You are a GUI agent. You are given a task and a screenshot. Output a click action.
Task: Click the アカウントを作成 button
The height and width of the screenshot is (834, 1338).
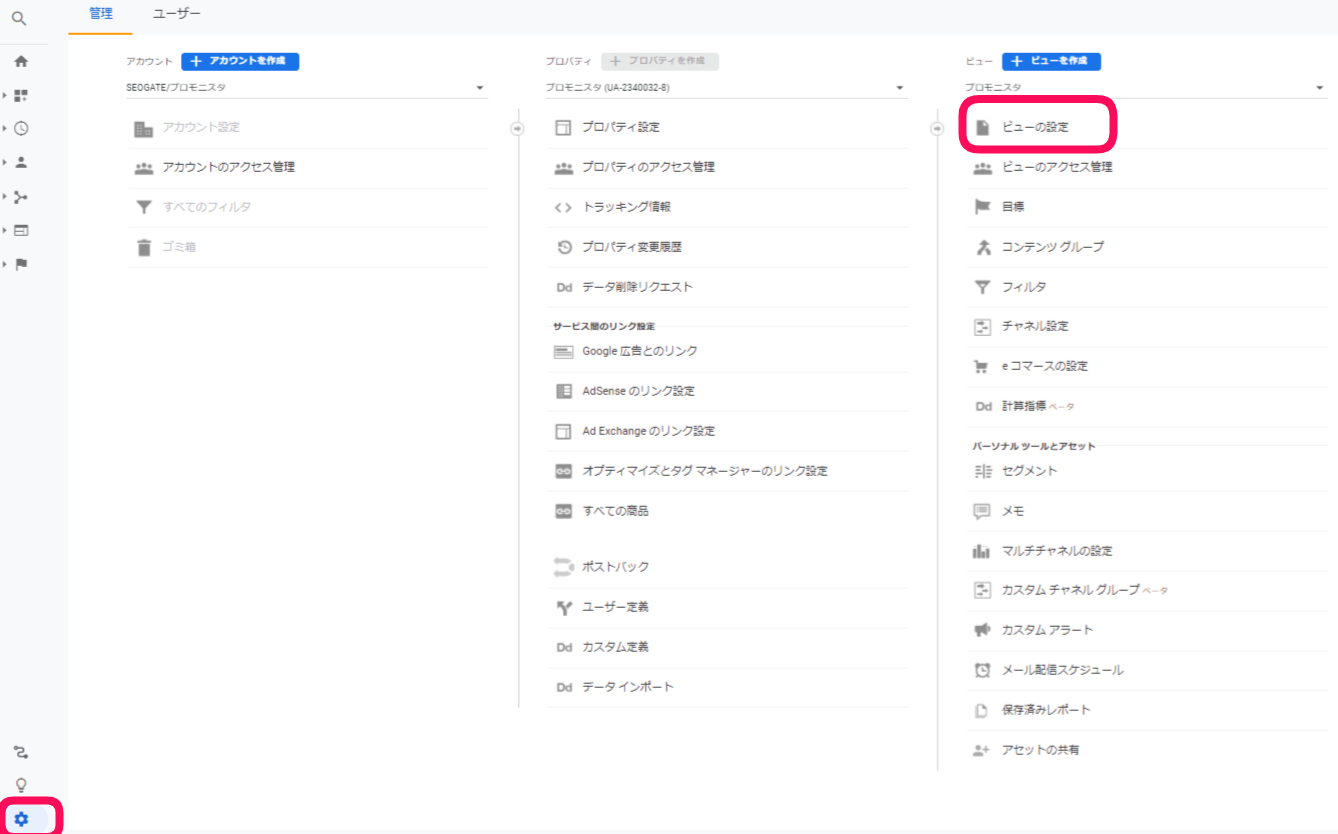pyautogui.click(x=240, y=62)
